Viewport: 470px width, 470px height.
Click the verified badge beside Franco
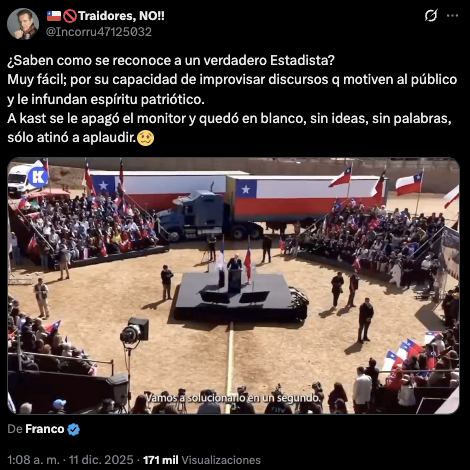tap(73, 429)
